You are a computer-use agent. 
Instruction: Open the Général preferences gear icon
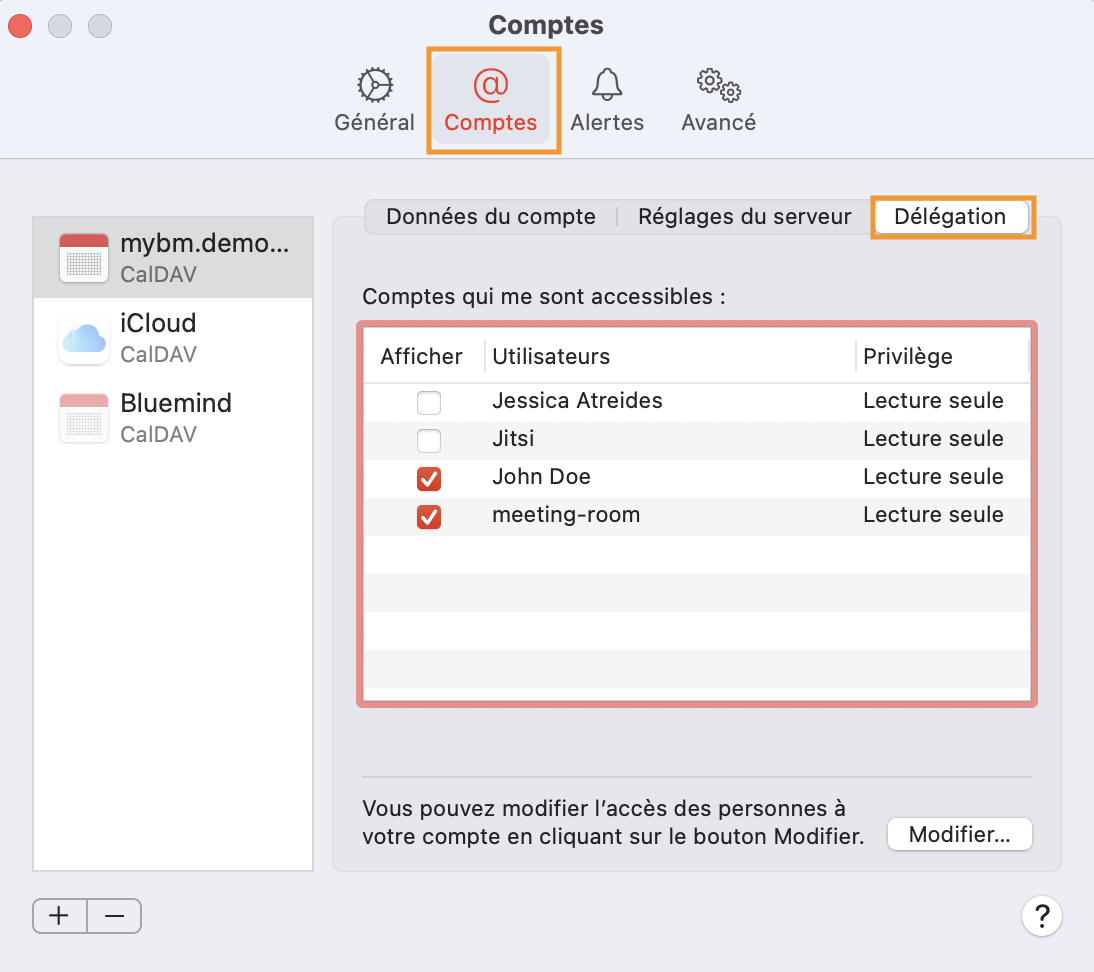(x=374, y=86)
